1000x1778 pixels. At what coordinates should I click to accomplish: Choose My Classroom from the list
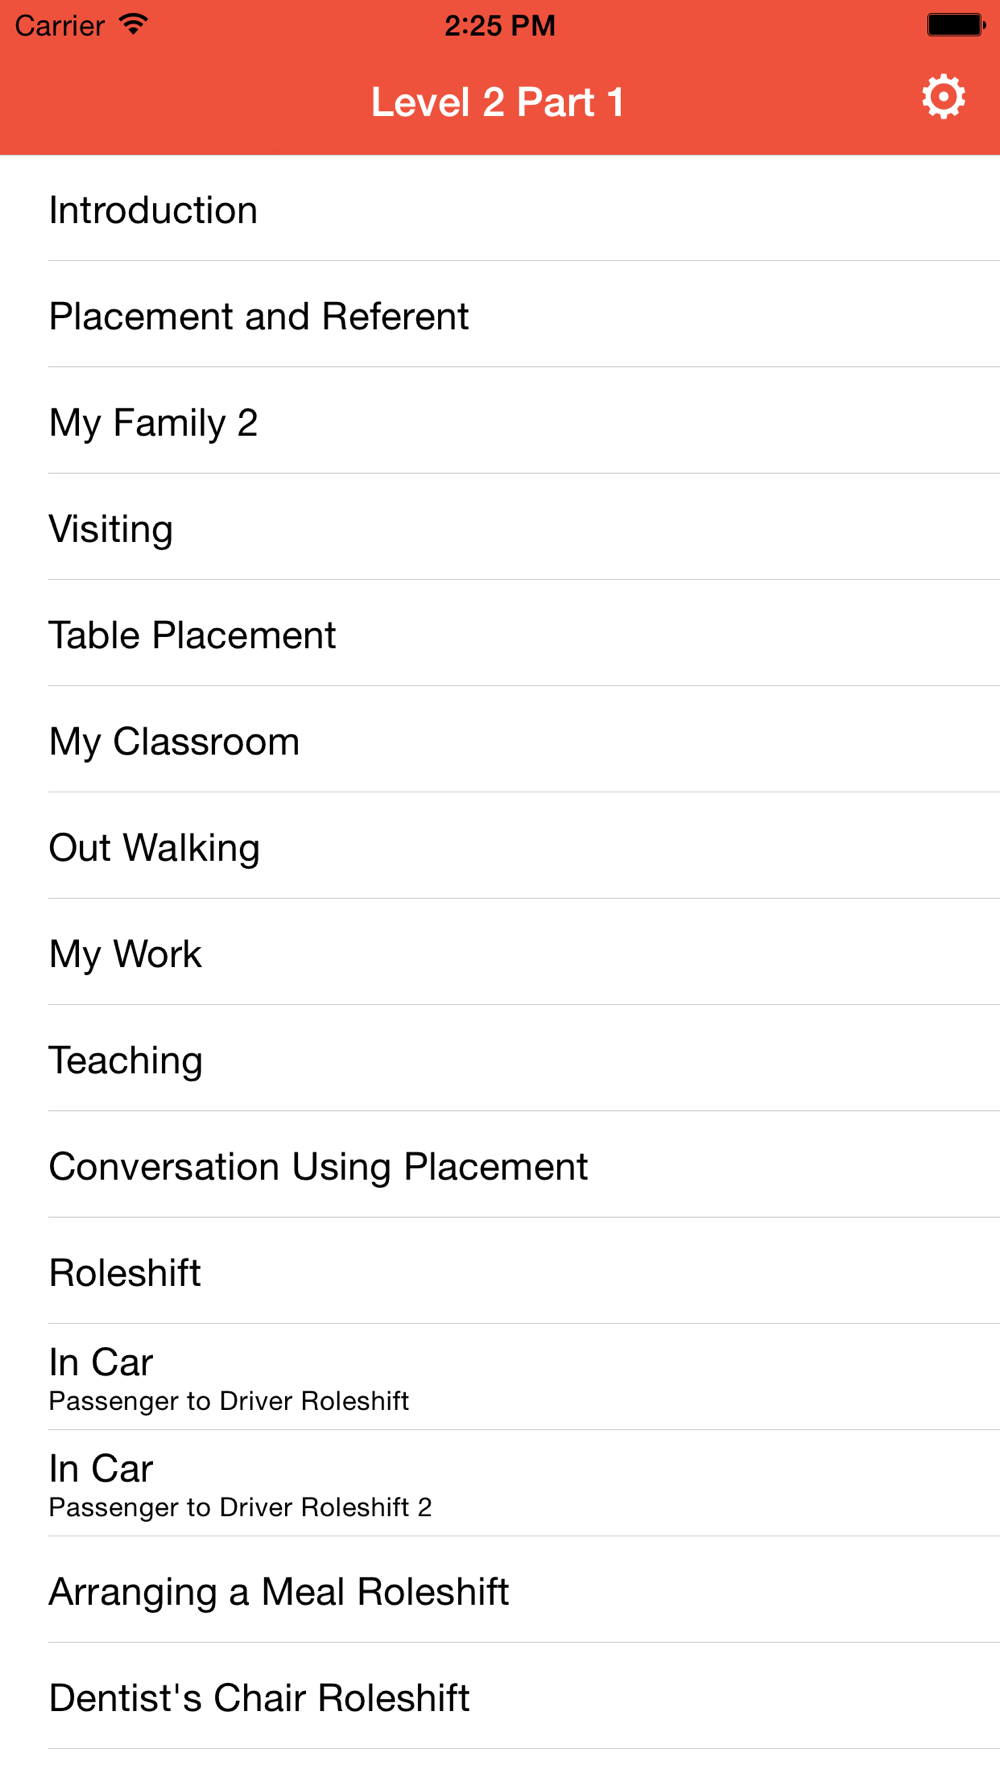[500, 740]
